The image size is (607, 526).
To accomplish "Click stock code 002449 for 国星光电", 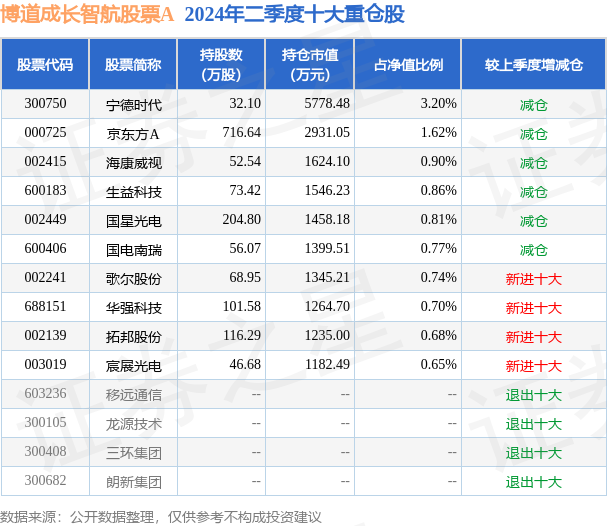I will 45,220.
